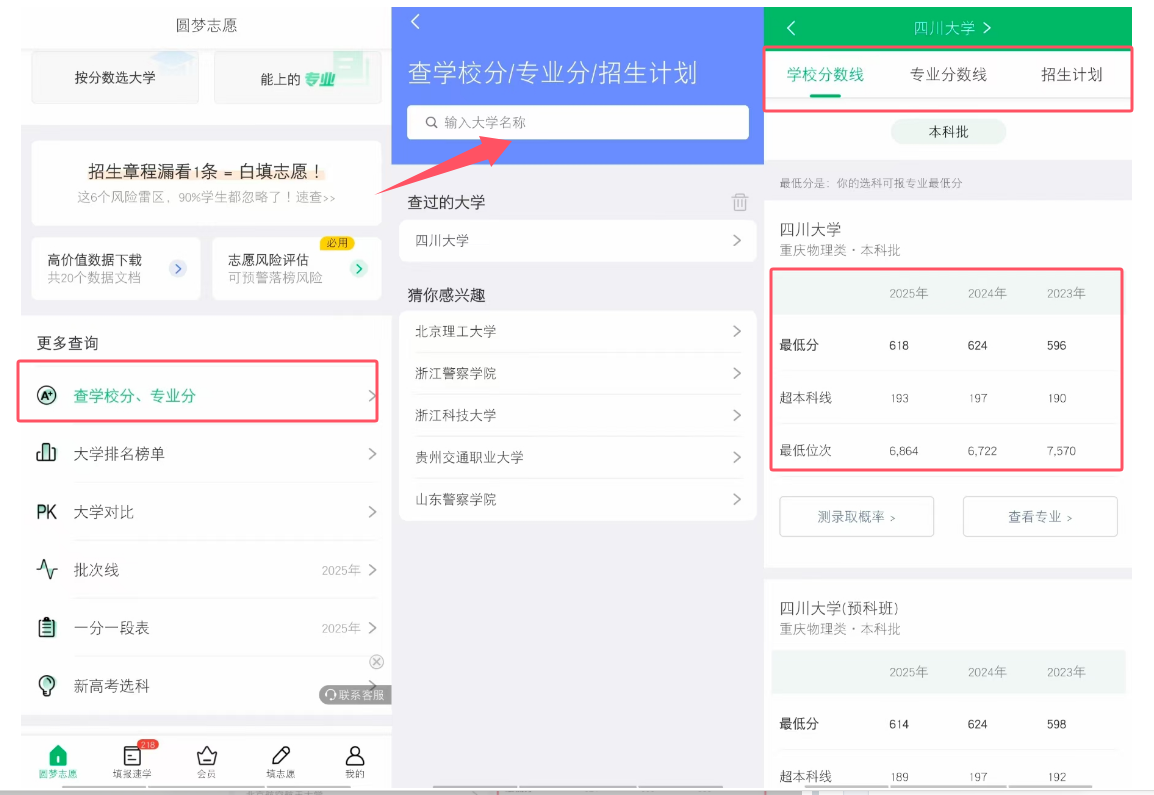The image size is (1154, 795).
Task: Tap the 会员 crown icon
Action: [206, 758]
